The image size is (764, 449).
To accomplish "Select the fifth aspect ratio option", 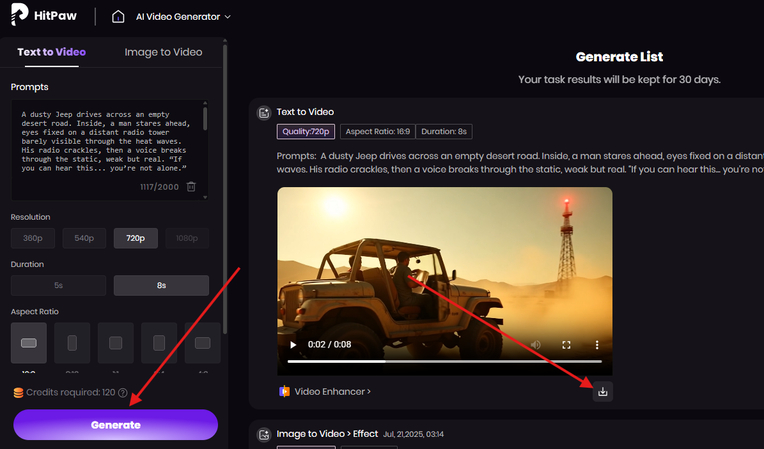I will 203,343.
